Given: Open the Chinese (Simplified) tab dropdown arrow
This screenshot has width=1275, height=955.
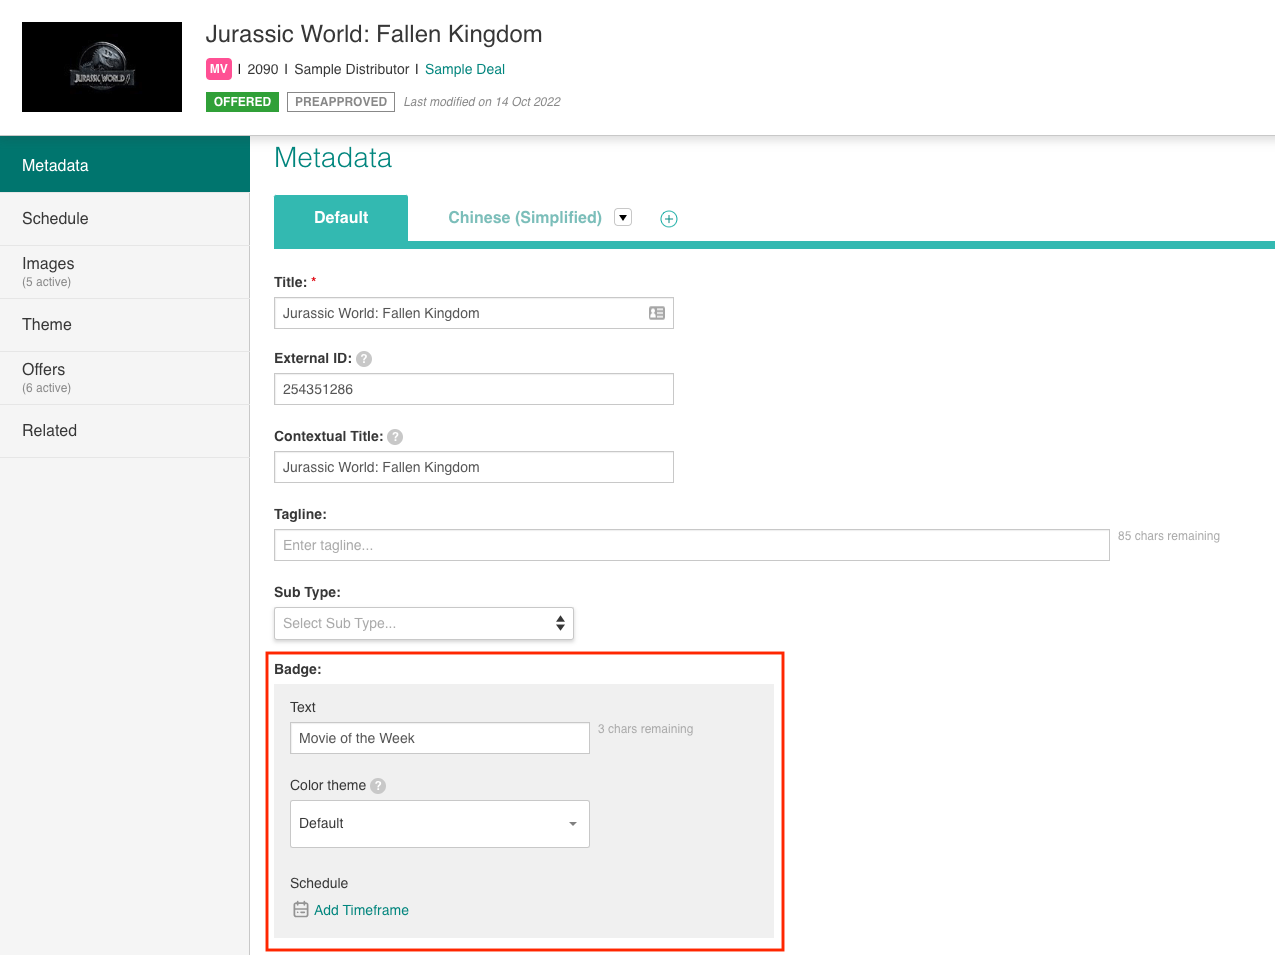Looking at the screenshot, I should 623,217.
